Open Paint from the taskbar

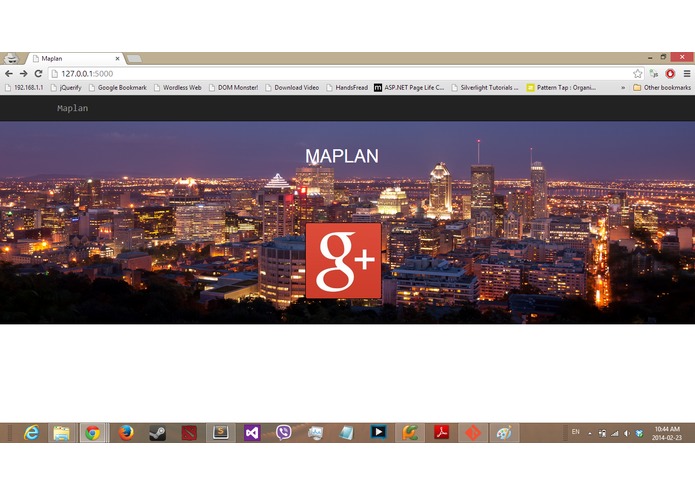(504, 432)
